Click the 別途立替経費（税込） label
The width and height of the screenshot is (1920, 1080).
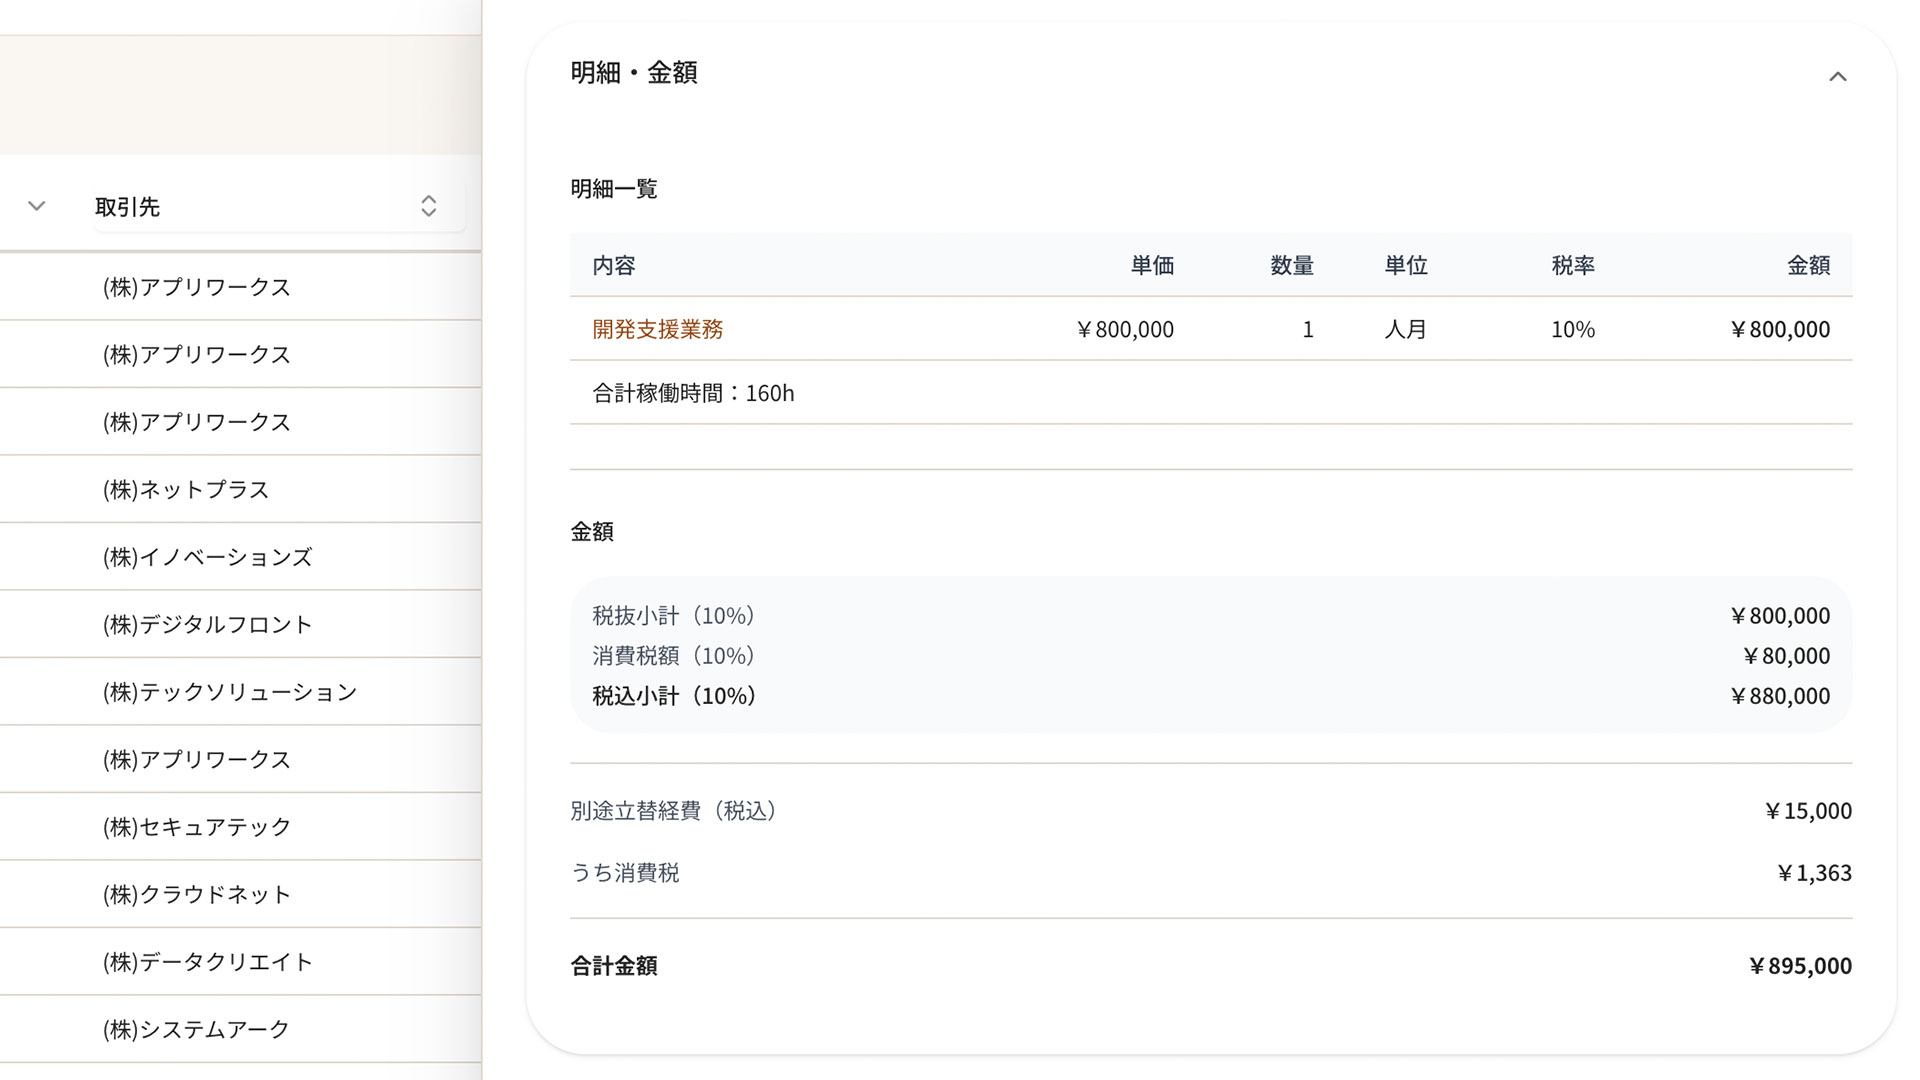coord(676,811)
